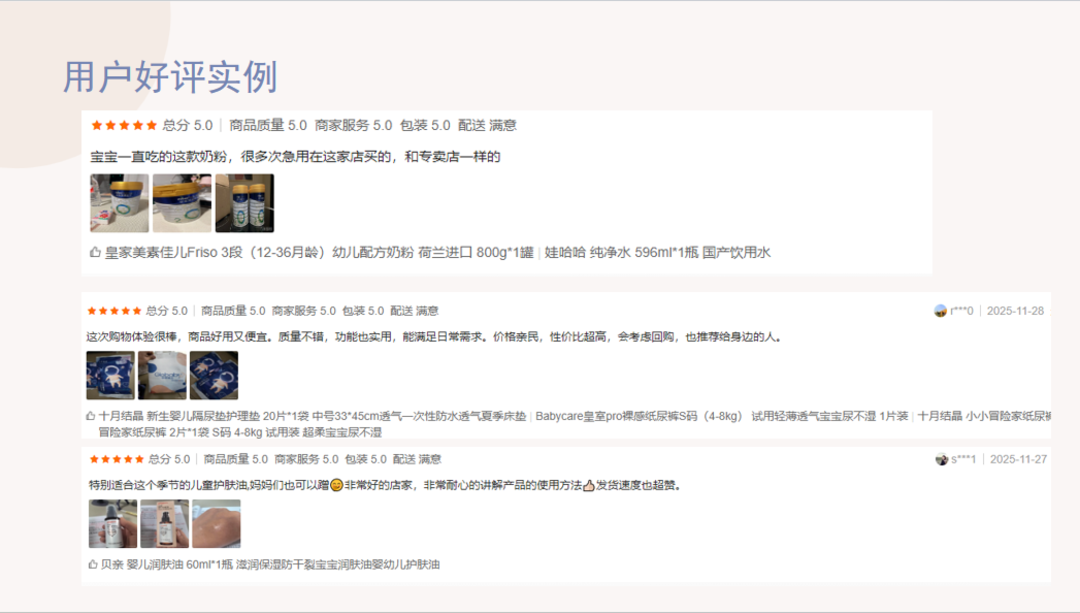The width and height of the screenshot is (1080, 613).
Task: Click the avatar of user s***1
Action: [941, 459]
